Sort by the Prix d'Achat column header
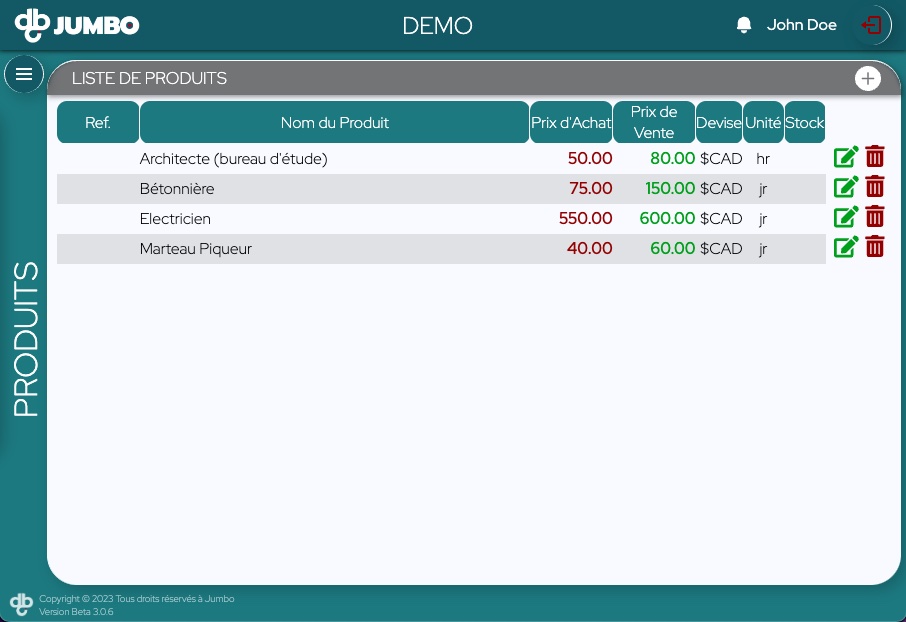 [571, 122]
